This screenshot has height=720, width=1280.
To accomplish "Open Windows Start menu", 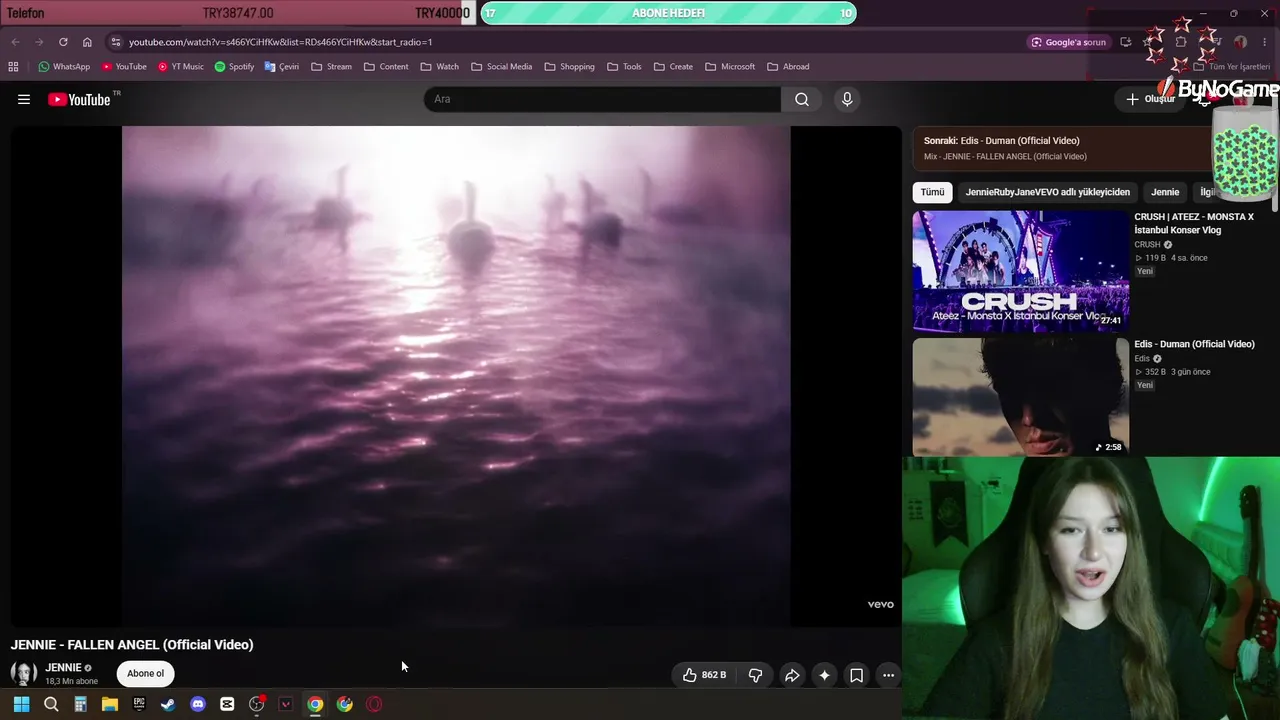I will click(x=21, y=704).
